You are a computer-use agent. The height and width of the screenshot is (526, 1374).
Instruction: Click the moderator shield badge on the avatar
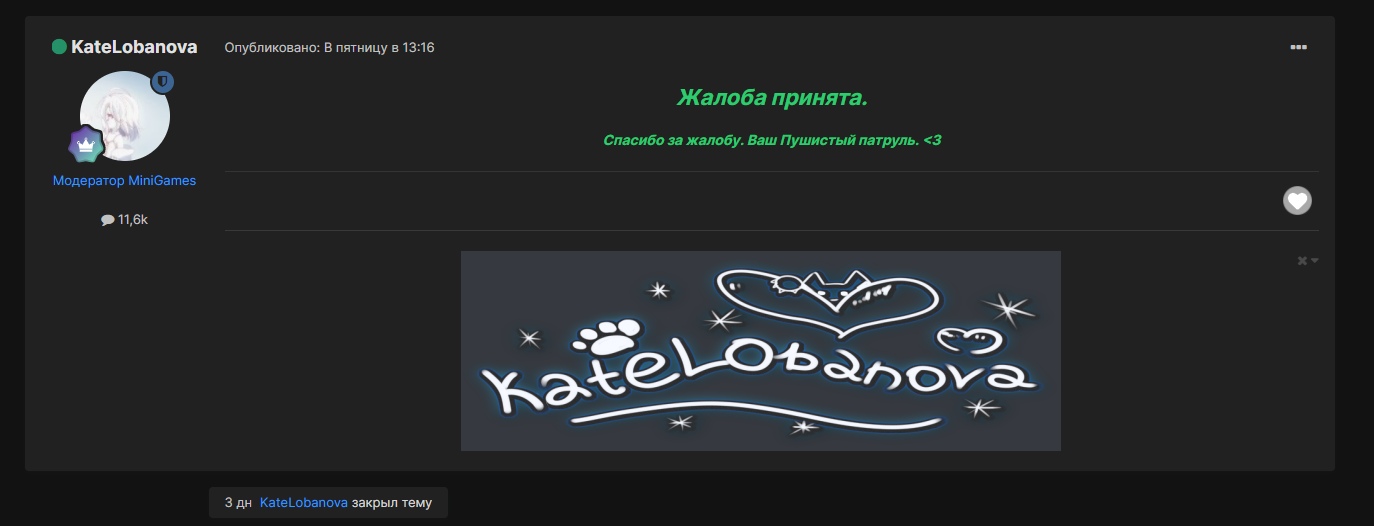(163, 83)
